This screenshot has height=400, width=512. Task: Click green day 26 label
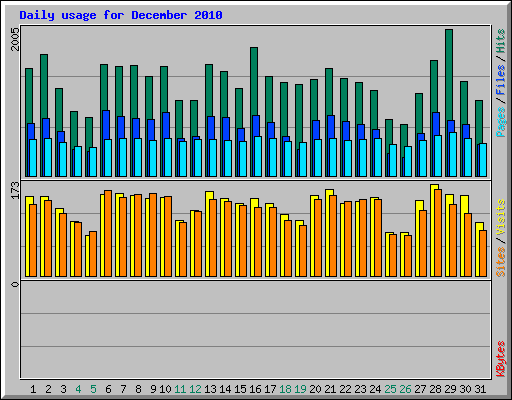(x=405, y=389)
